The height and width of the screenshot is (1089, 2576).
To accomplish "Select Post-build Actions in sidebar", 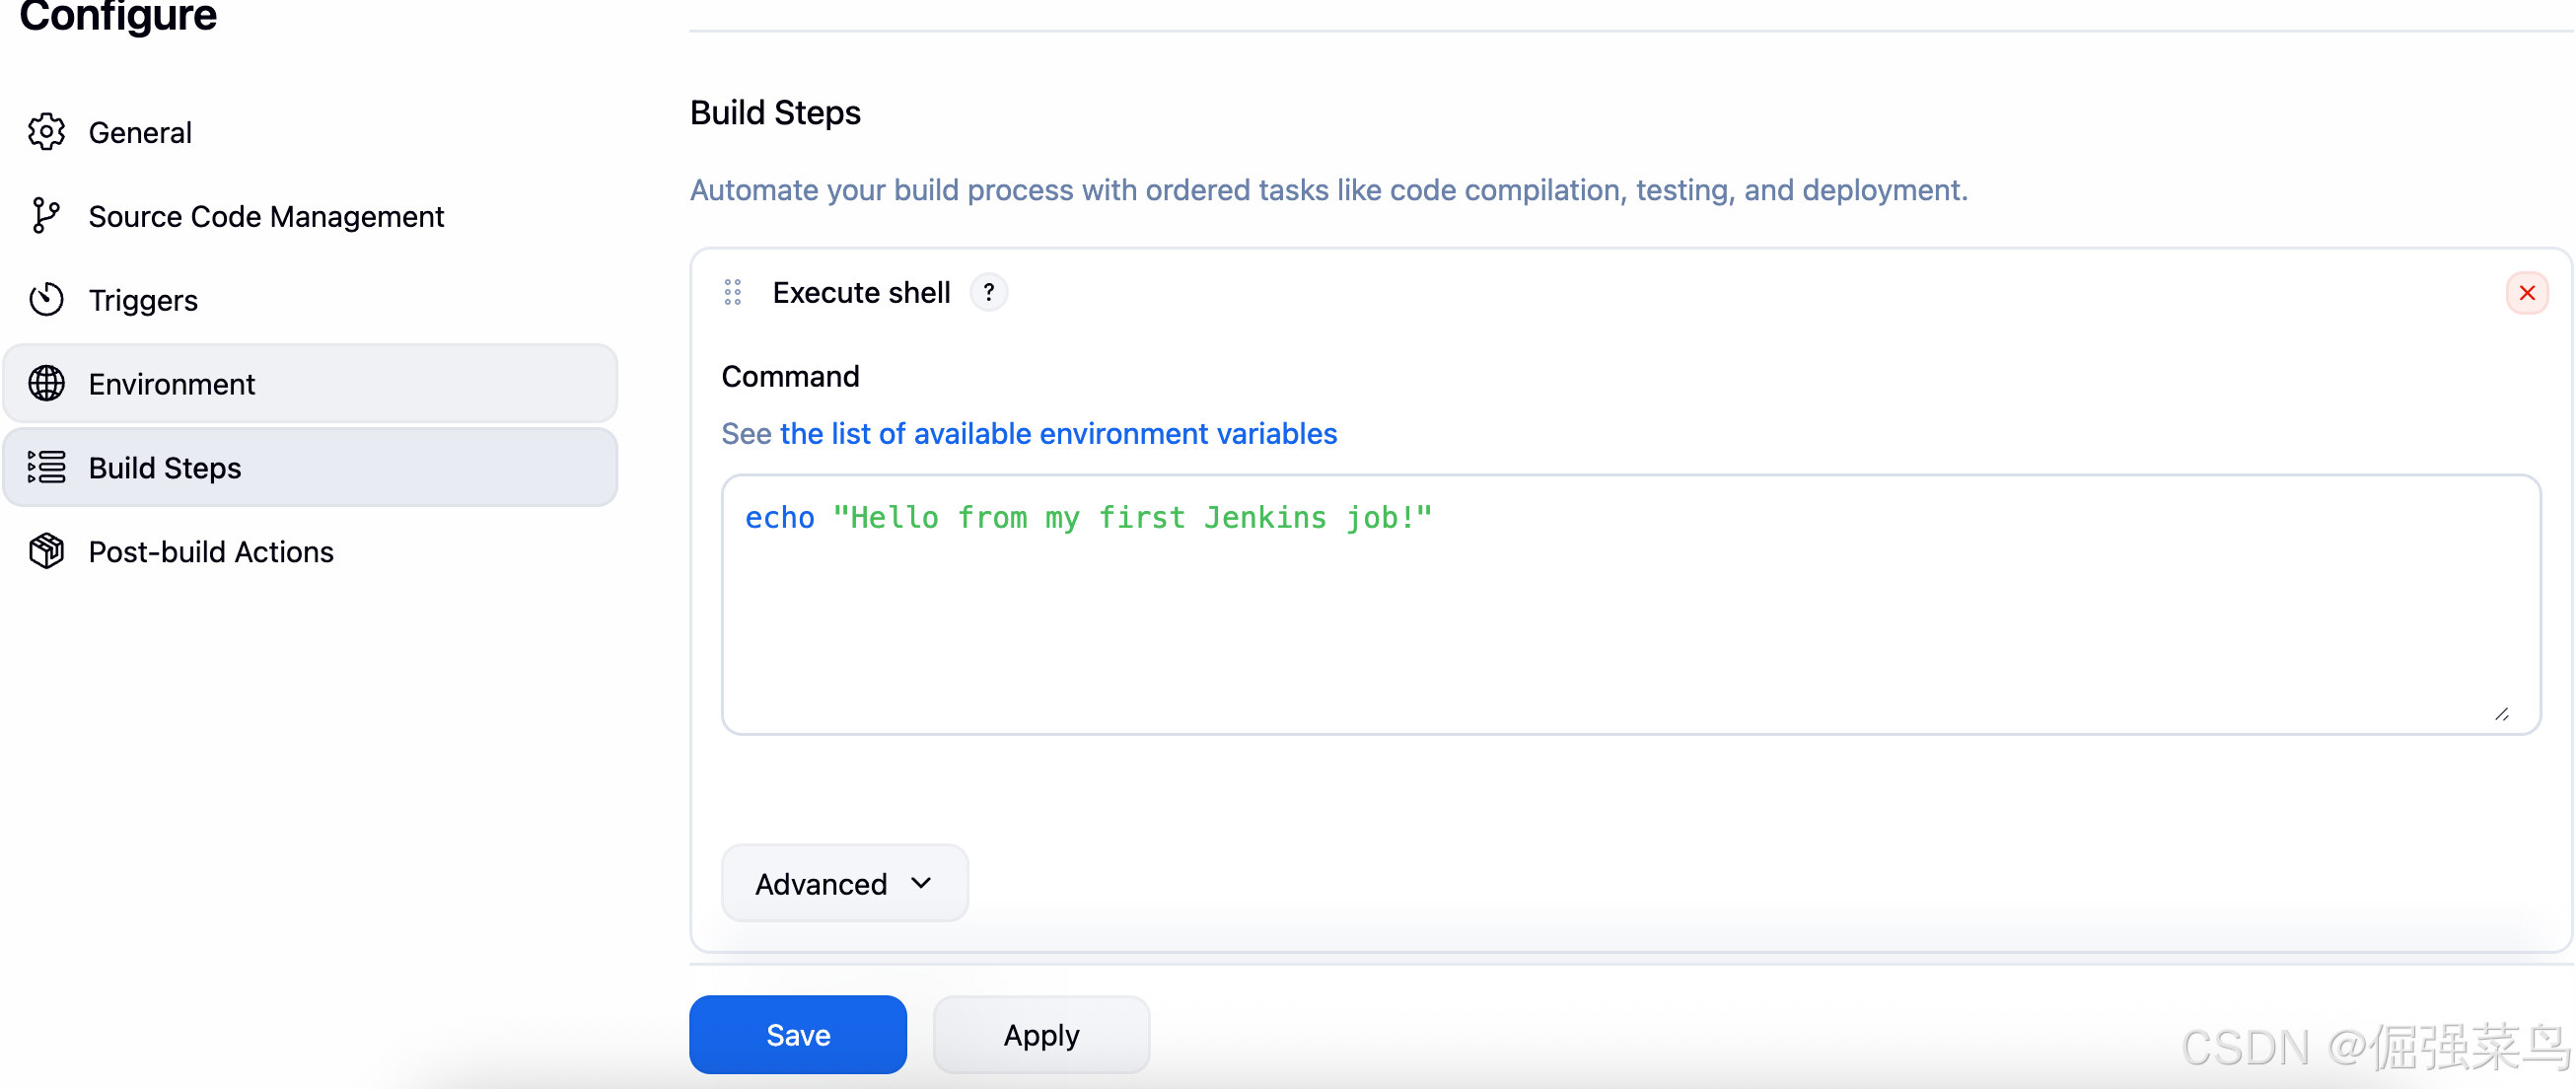I will (211, 552).
